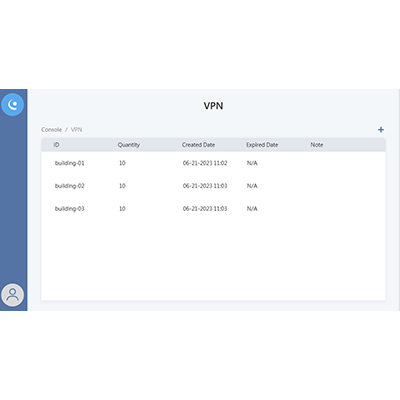Image resolution: width=400 pixels, height=400 pixels.
Task: Click quantity 10 of building-03
Action: coord(122,208)
